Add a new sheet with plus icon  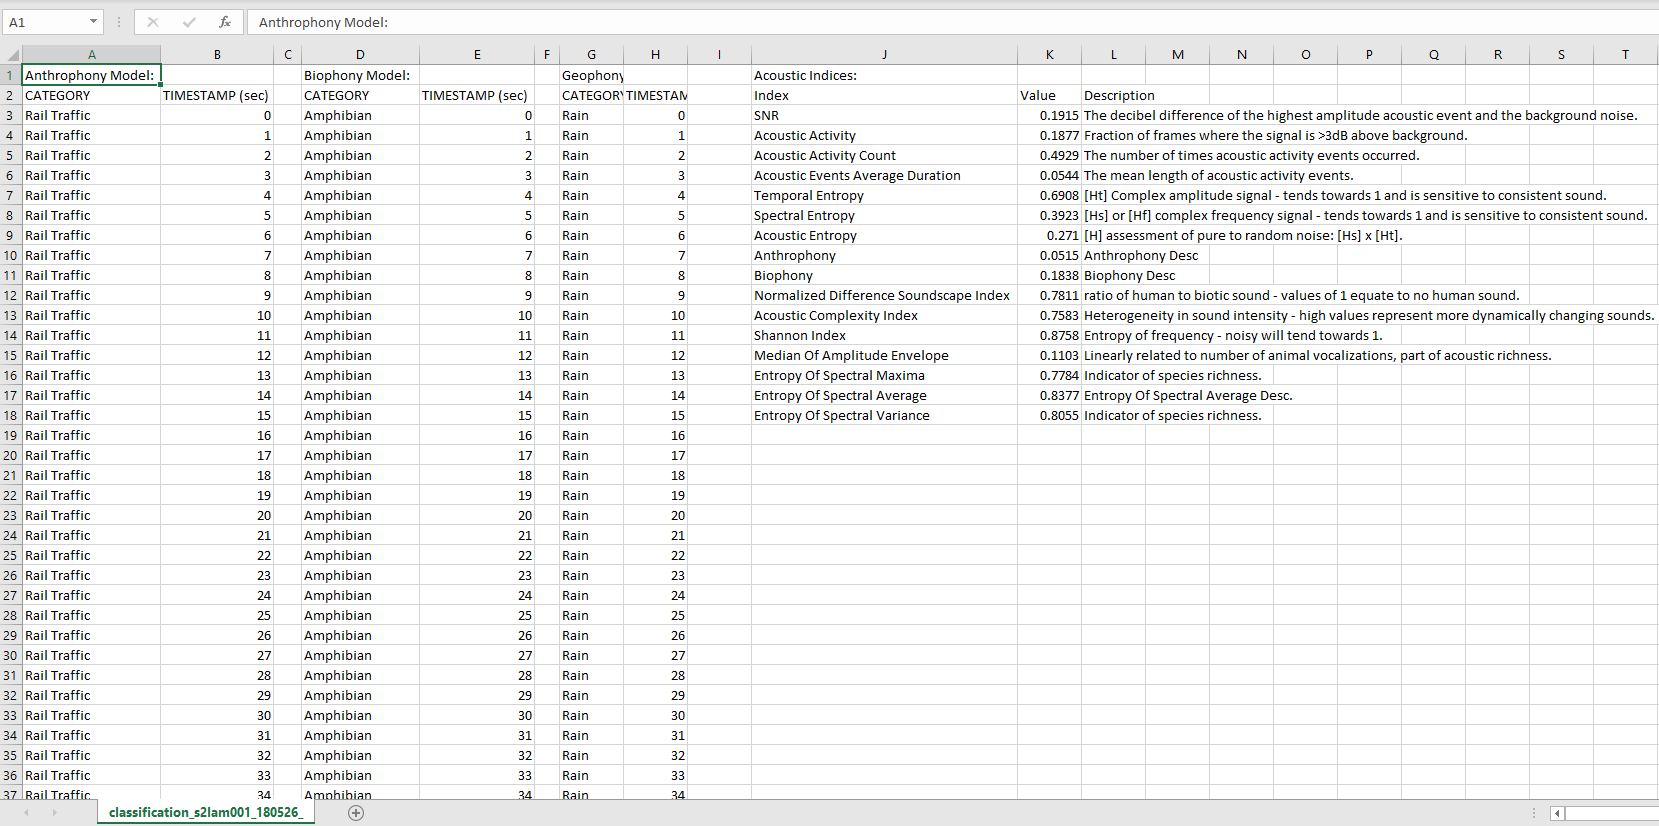click(356, 813)
